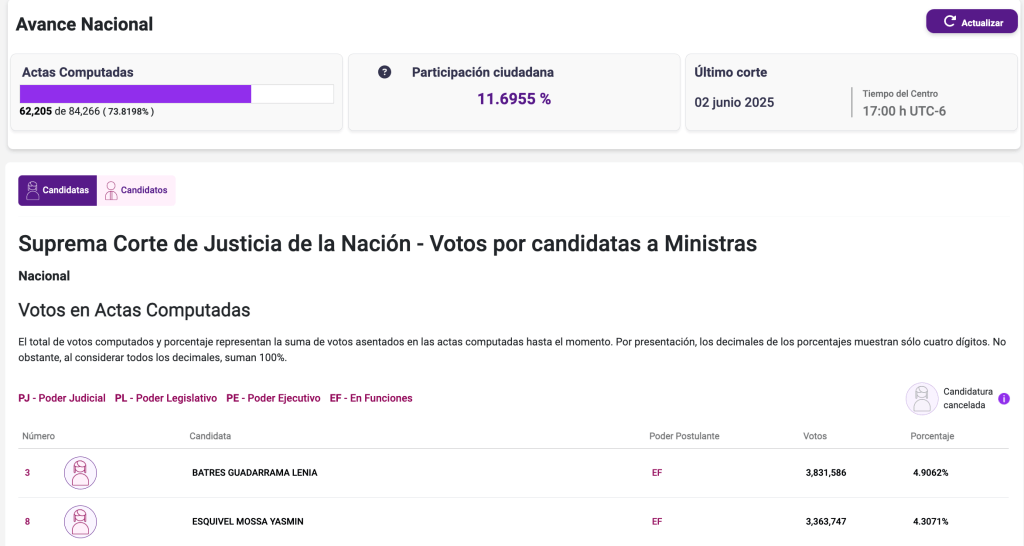This screenshot has height=546, width=1024.
Task: Click the Avance Nacional heading
Action: (84, 24)
